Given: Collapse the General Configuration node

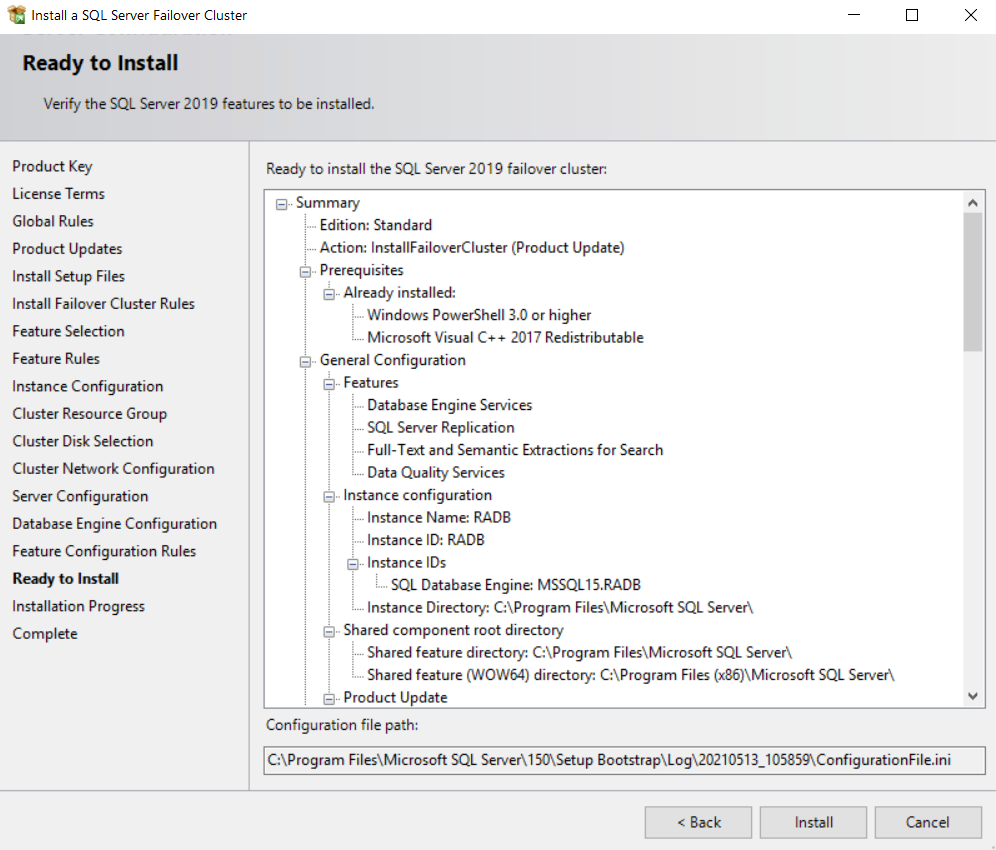Looking at the screenshot, I should click(305, 361).
